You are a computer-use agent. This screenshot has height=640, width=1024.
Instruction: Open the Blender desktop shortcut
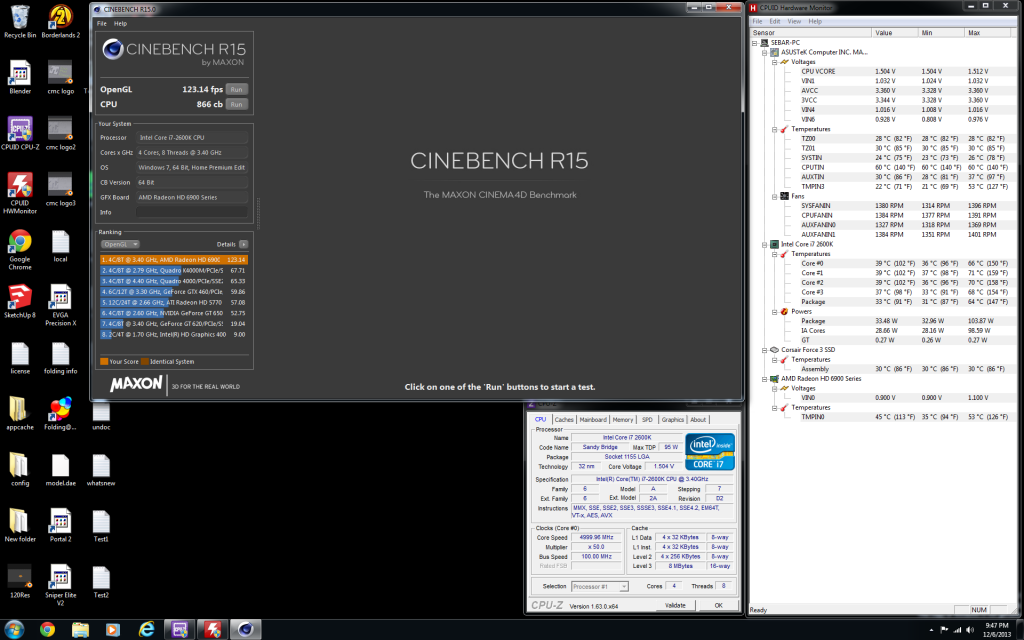(x=20, y=77)
